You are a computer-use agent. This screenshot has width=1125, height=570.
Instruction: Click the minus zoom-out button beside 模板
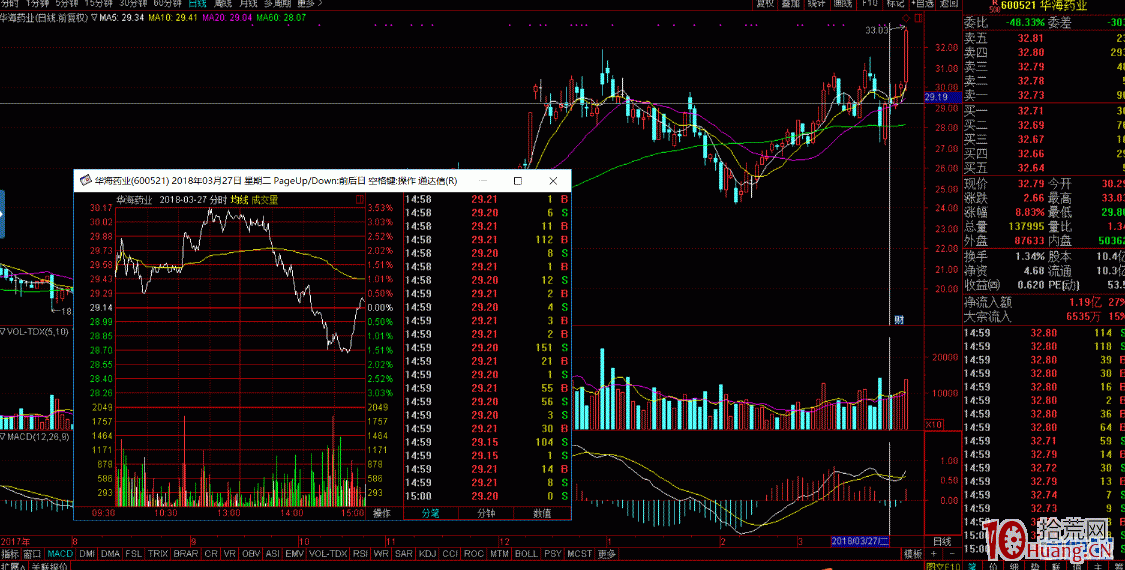pyautogui.click(x=950, y=553)
